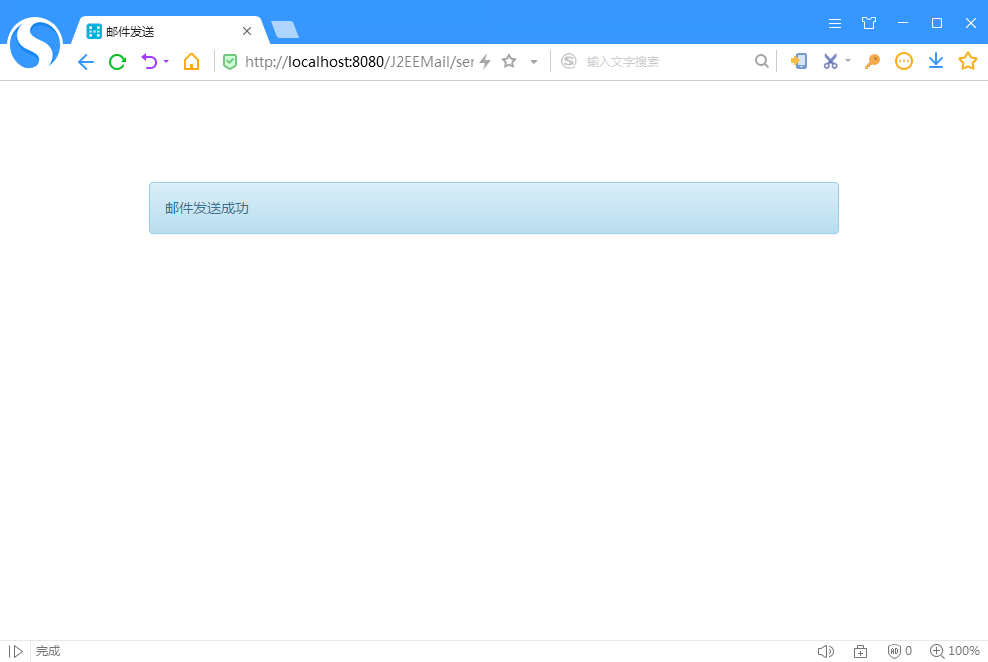The height and width of the screenshot is (662, 988).
Task: Reload the current page
Action: [117, 61]
